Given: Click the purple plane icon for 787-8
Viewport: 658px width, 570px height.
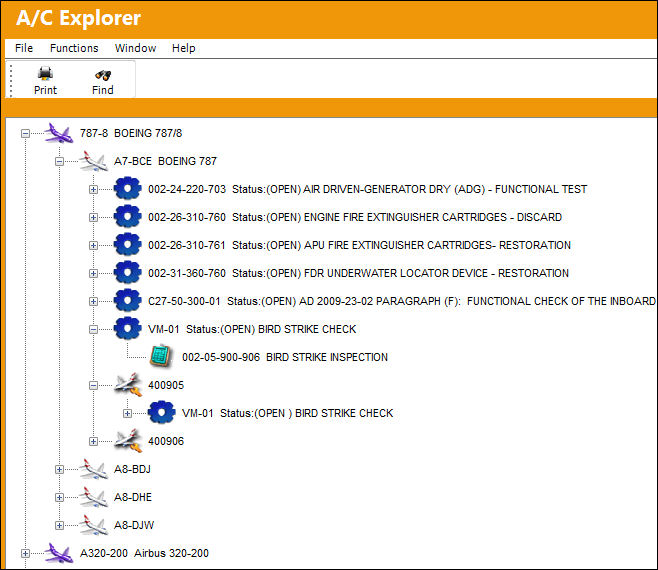Looking at the screenshot, I should (x=59, y=133).
